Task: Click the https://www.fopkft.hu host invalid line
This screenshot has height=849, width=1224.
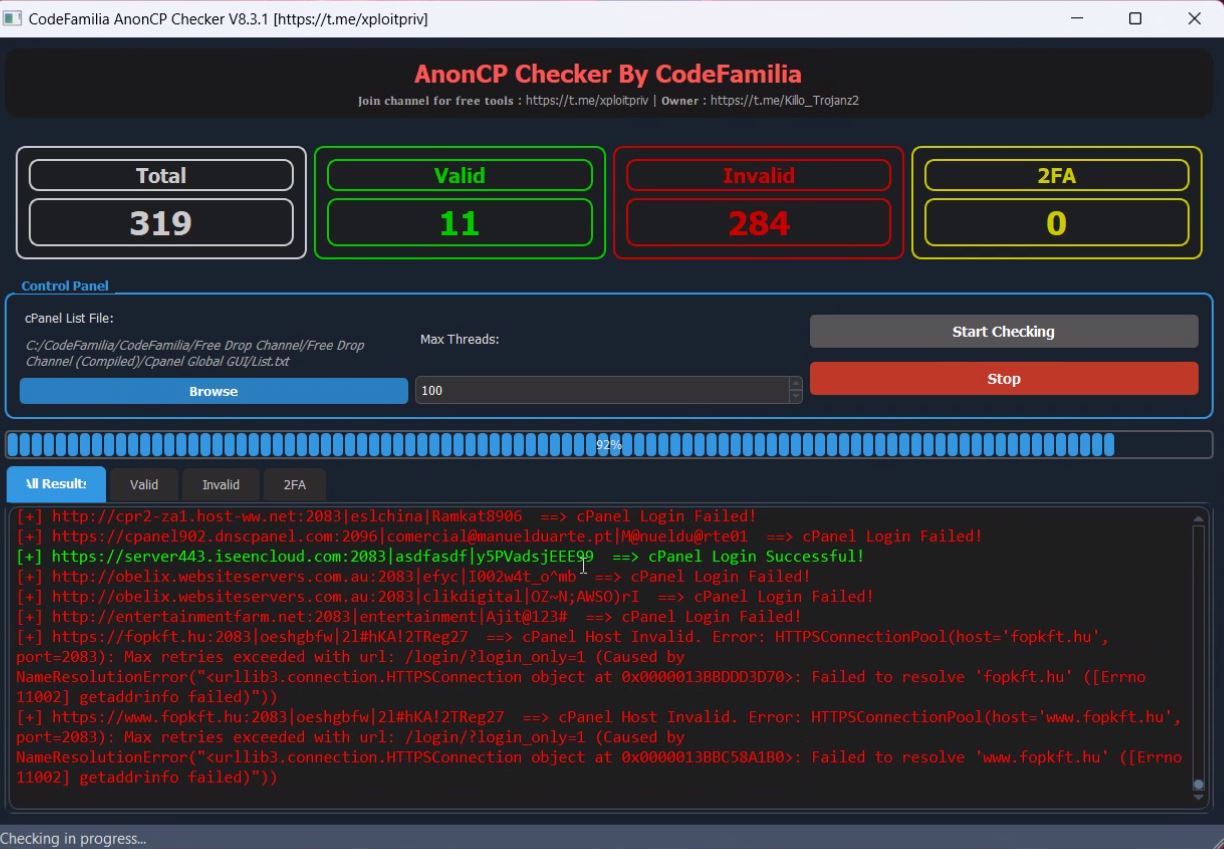Action: (599, 746)
